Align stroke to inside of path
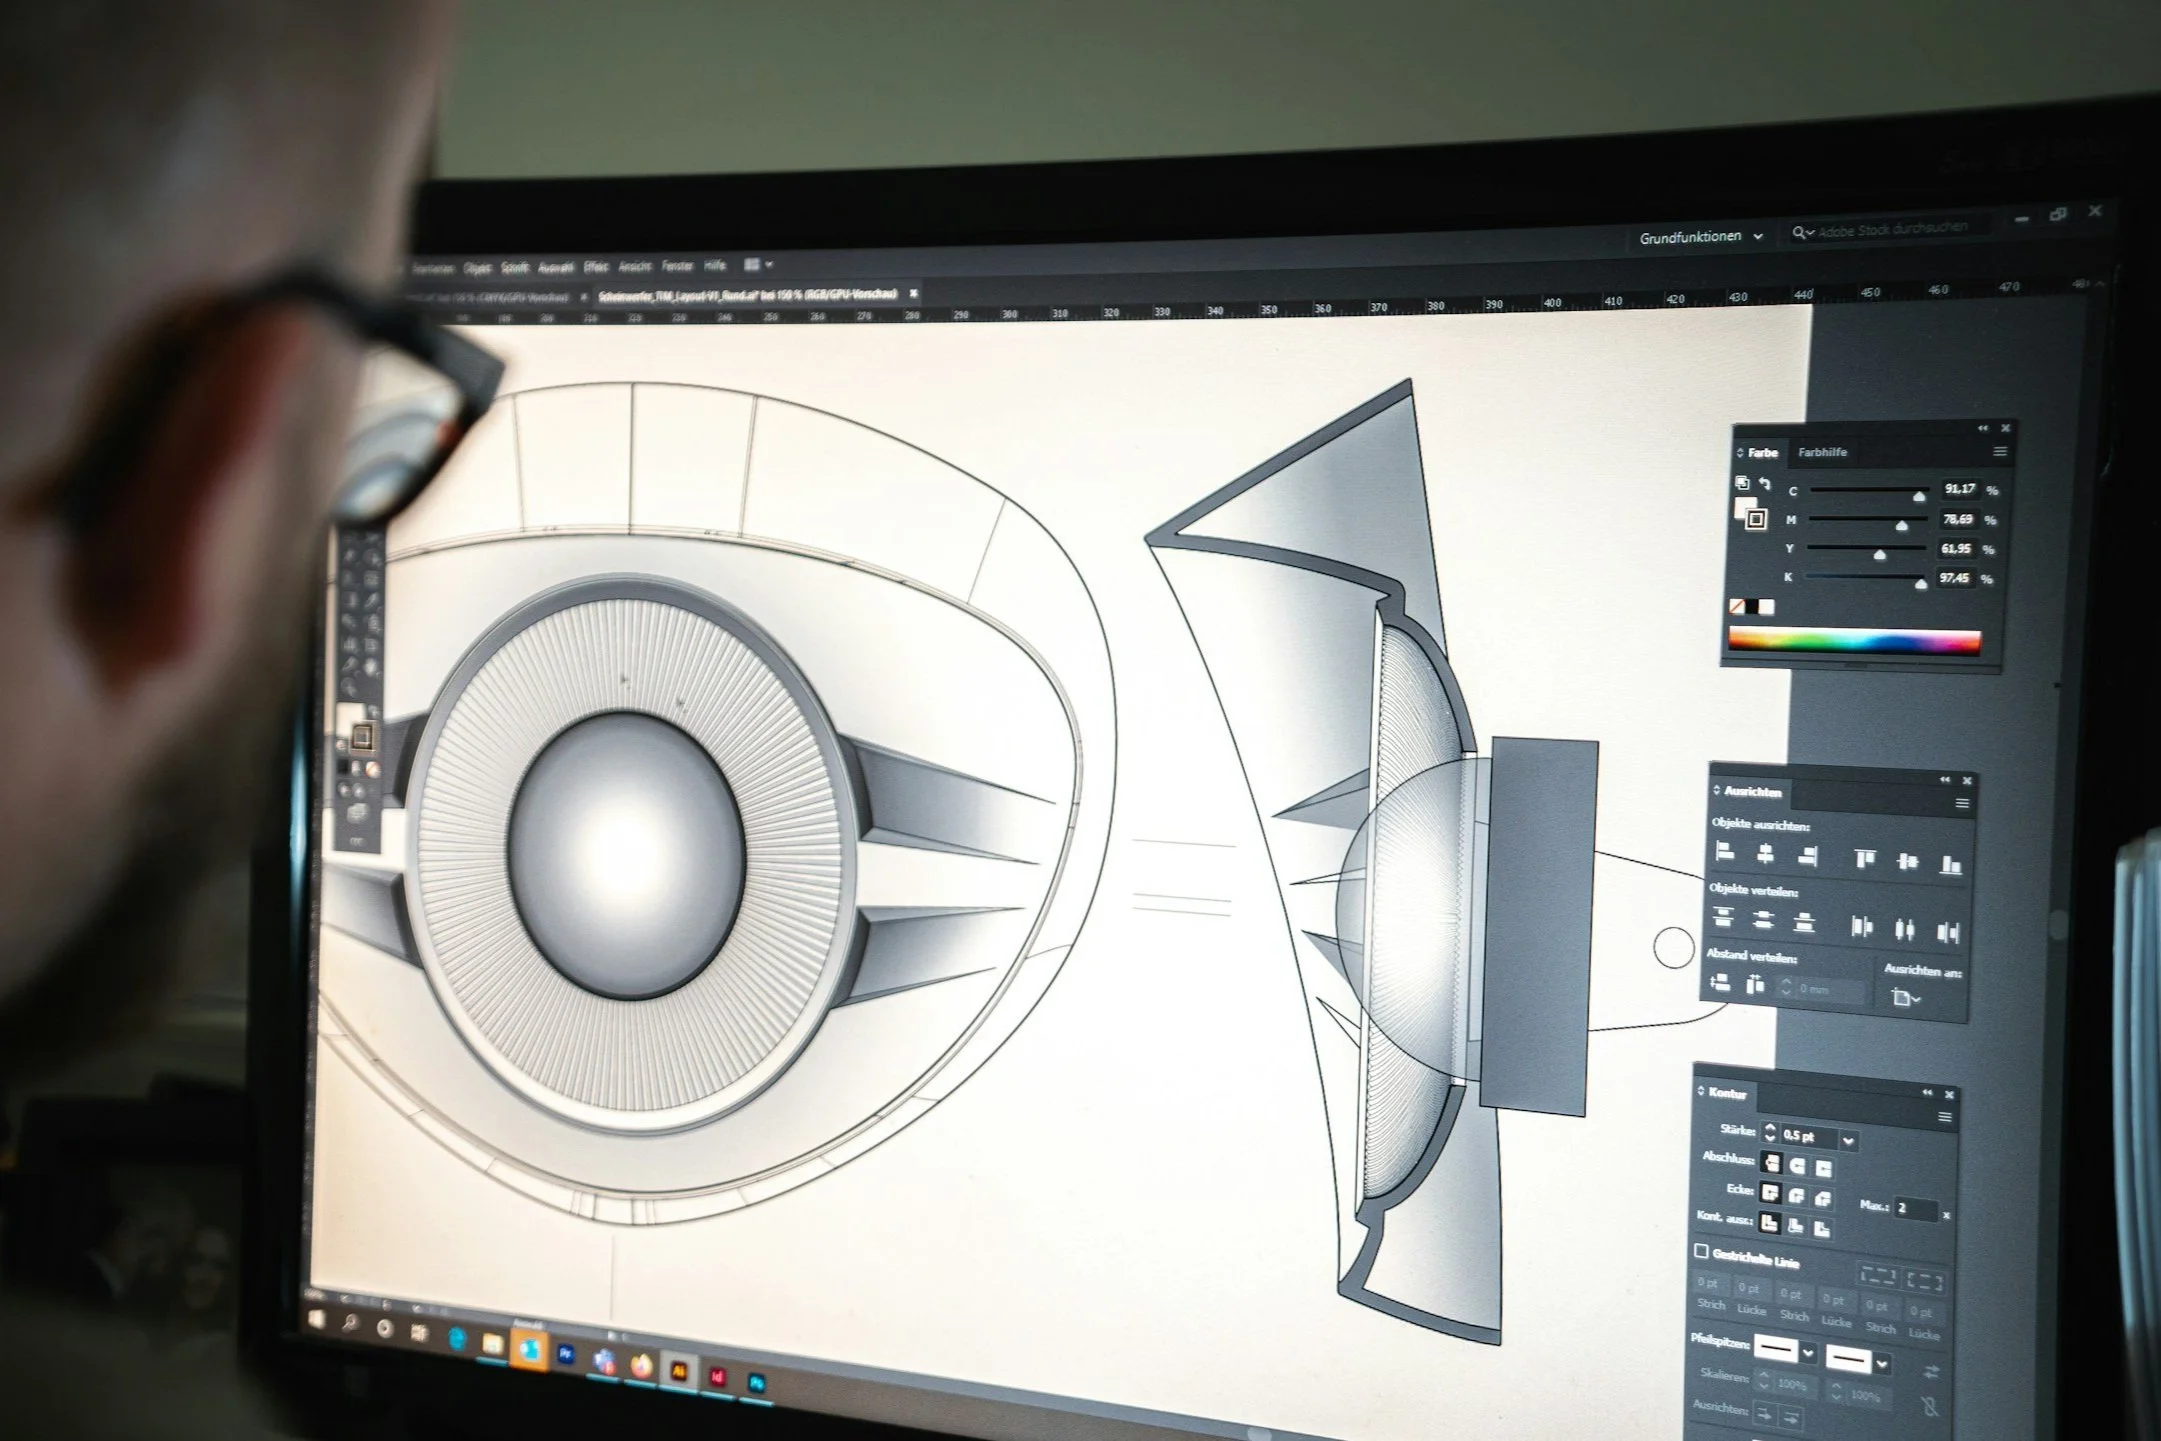2161x1441 pixels. (x=1795, y=1226)
